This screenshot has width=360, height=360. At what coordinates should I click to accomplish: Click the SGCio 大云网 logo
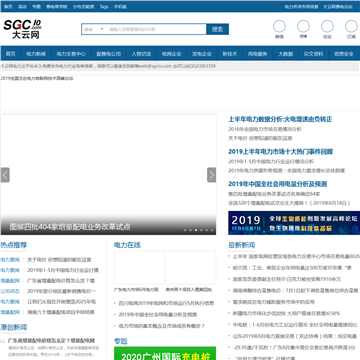pos(23,29)
